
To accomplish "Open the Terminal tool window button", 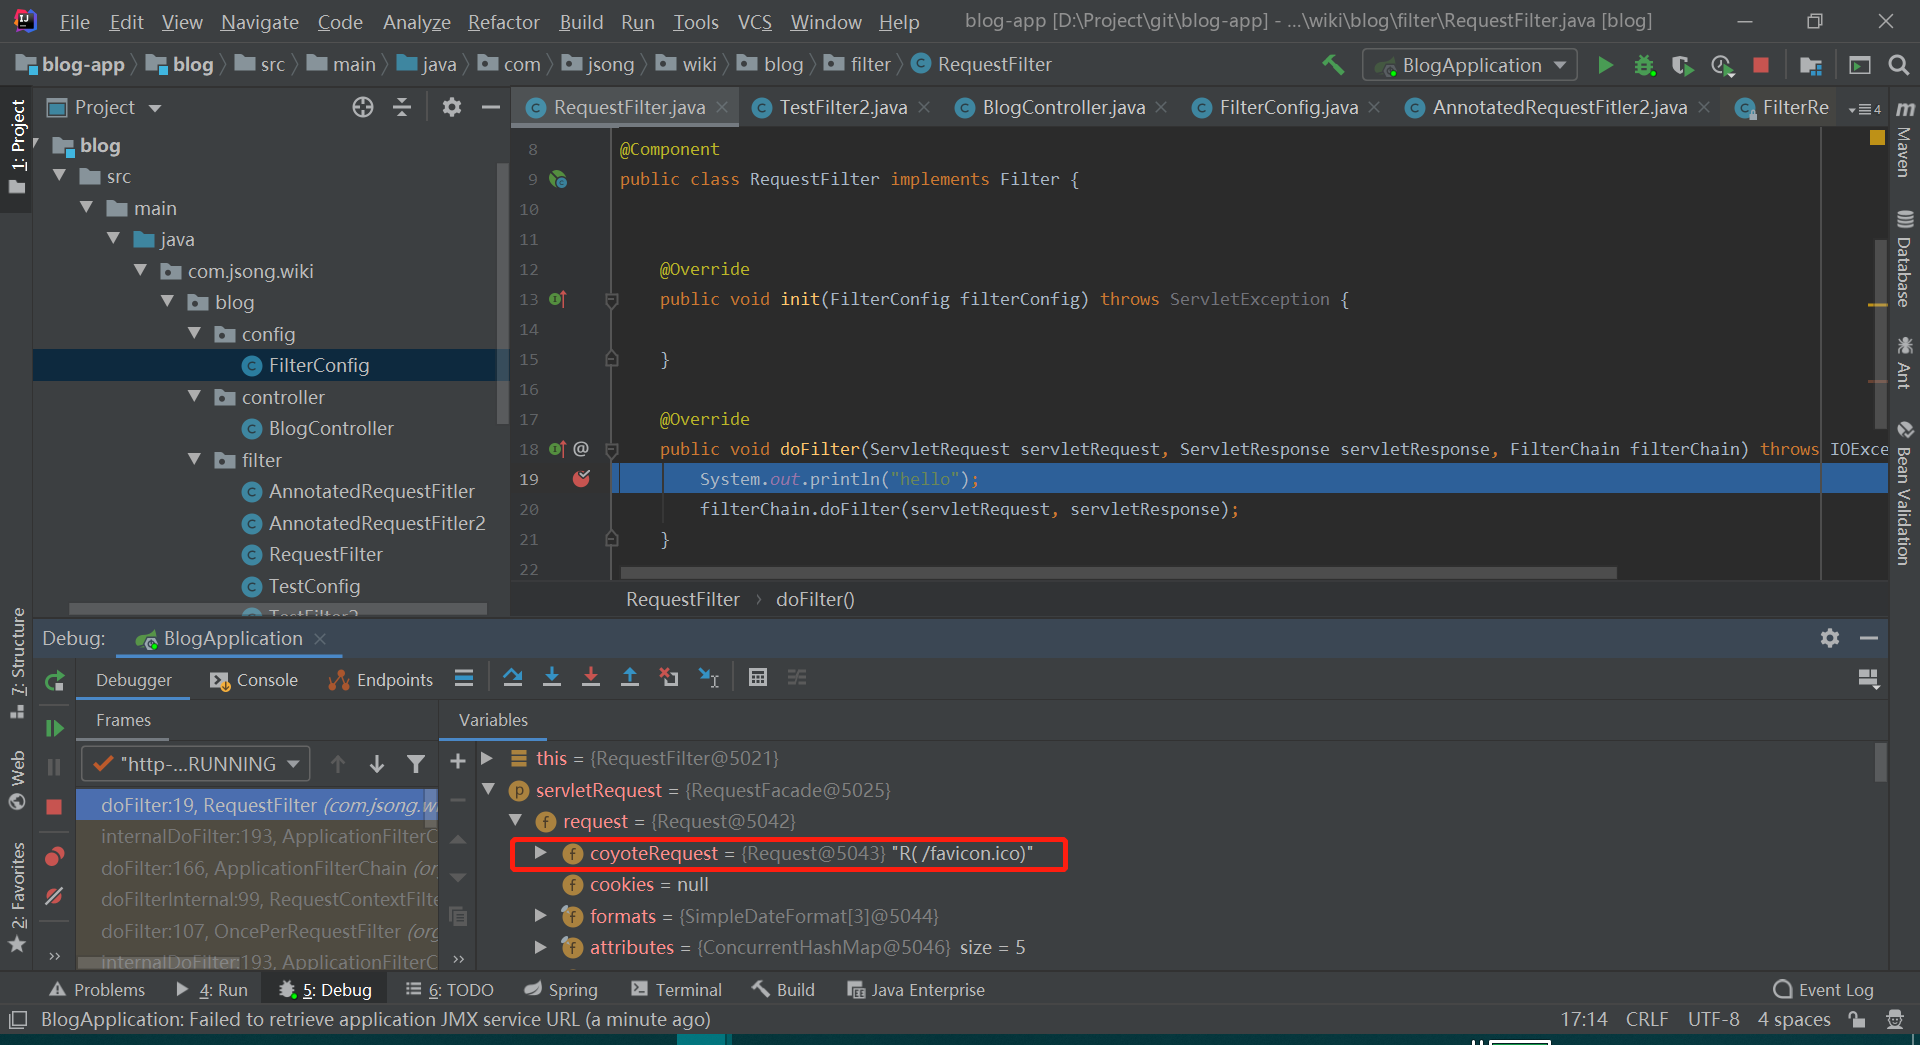I will [x=677, y=990].
